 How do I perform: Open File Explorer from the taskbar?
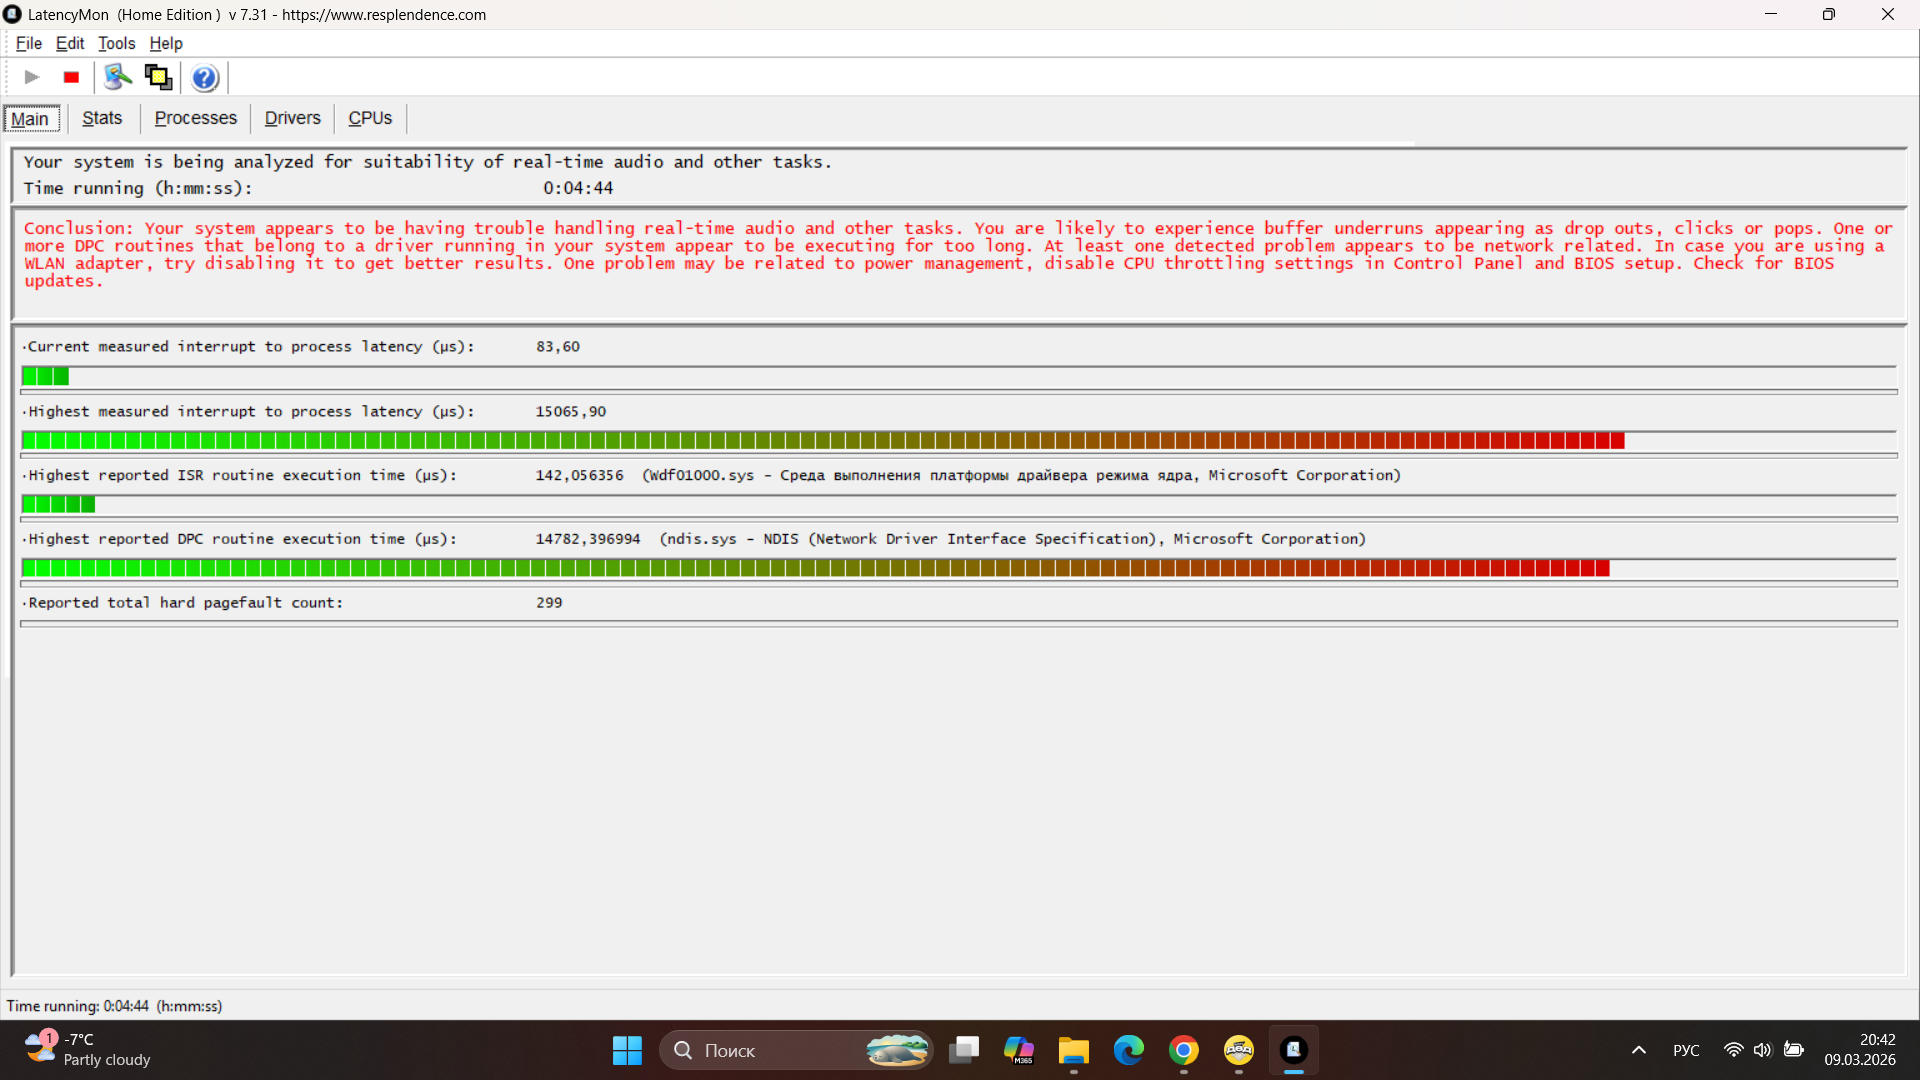(x=1074, y=1050)
